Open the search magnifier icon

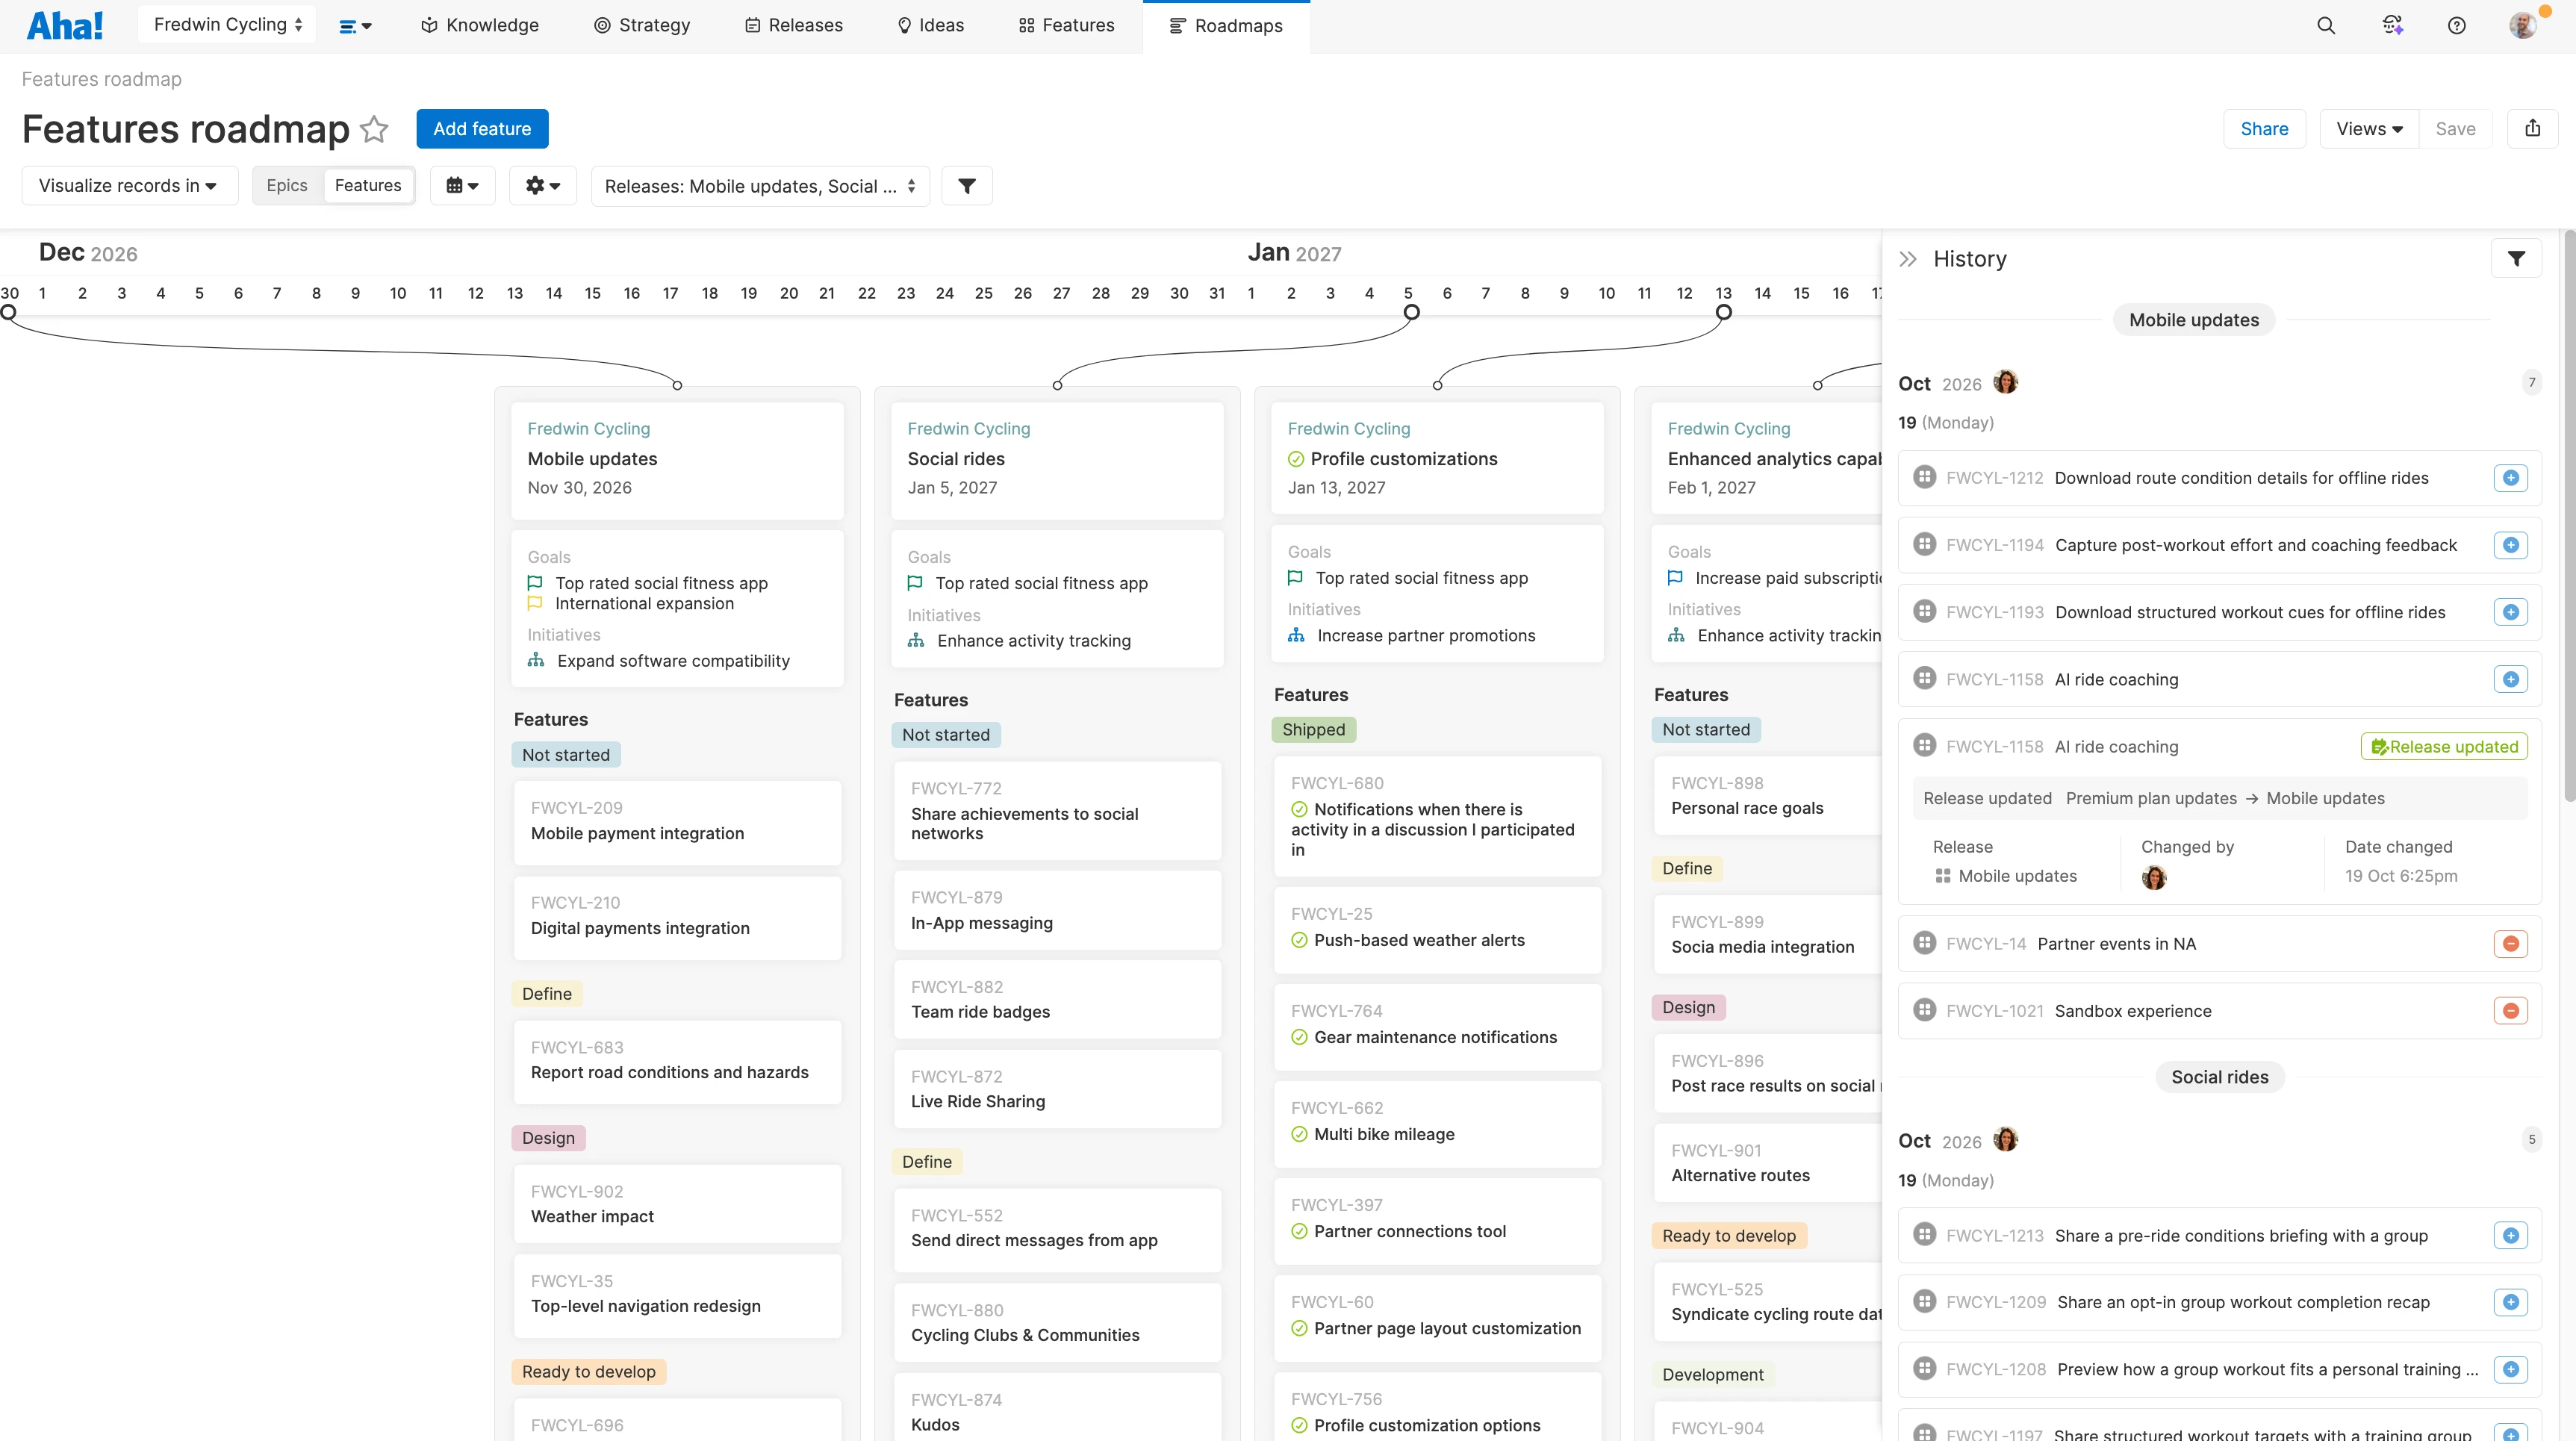[2326, 25]
